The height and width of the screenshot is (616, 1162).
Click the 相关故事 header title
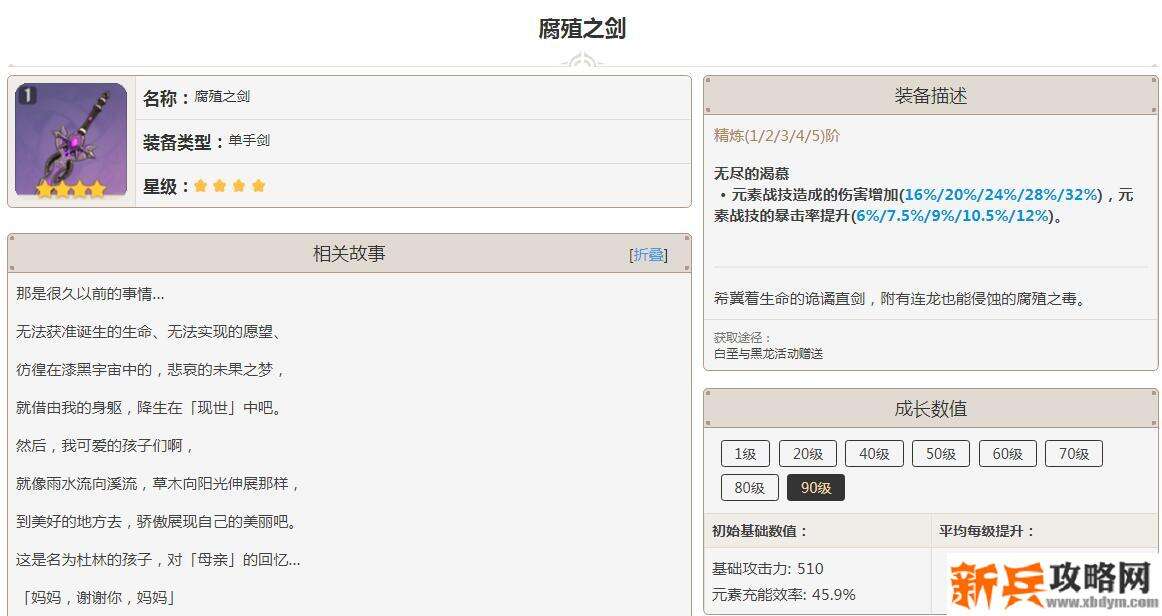pos(349,254)
